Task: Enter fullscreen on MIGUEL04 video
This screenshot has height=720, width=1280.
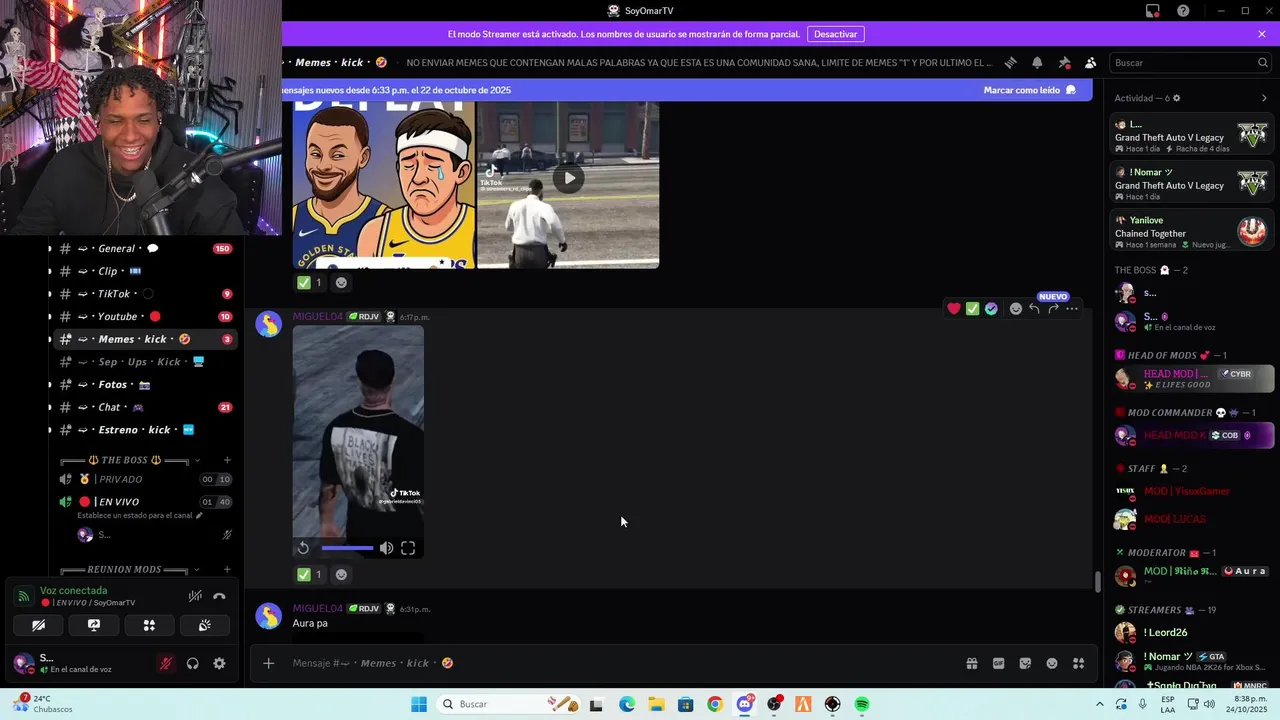Action: point(408,548)
